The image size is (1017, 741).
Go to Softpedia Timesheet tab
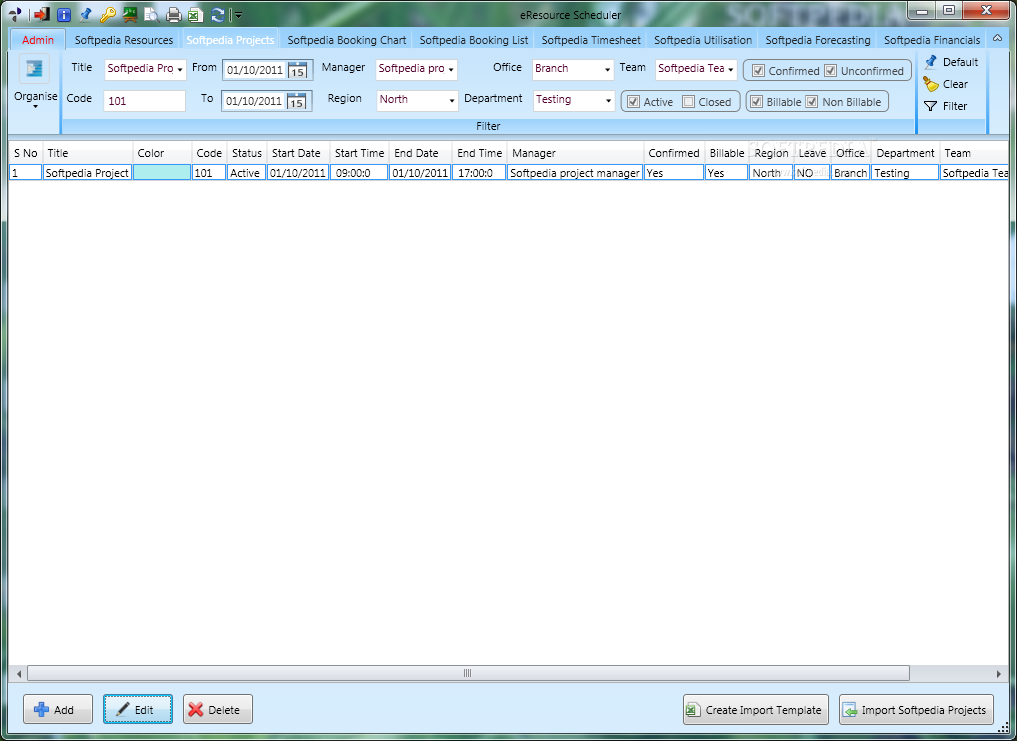tap(591, 40)
